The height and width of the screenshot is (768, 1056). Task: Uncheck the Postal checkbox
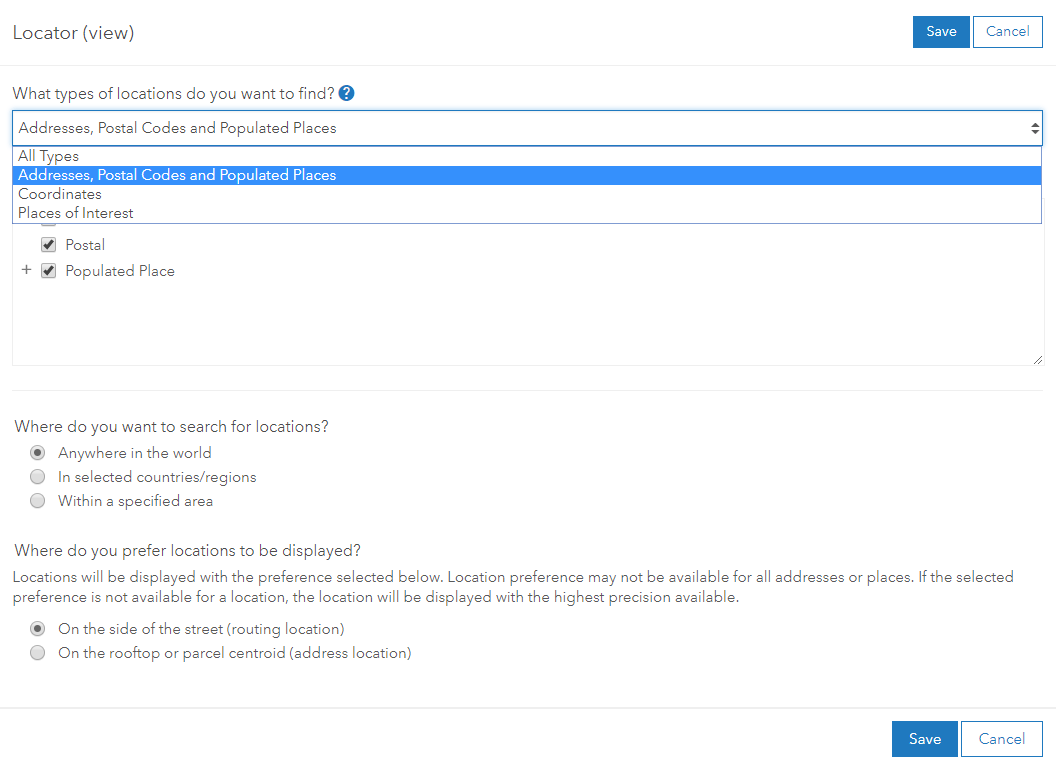pos(48,245)
